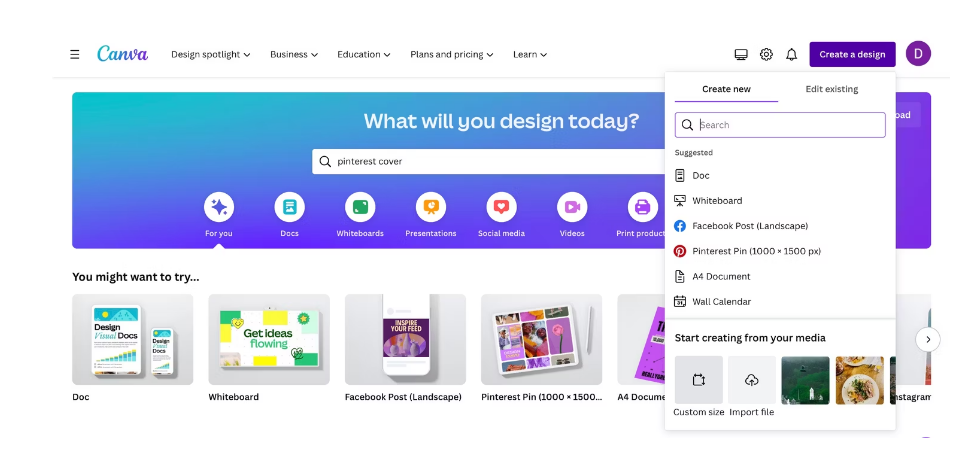Focus the Search field in dropdown
The height and width of the screenshot is (459, 980).
[x=780, y=125]
